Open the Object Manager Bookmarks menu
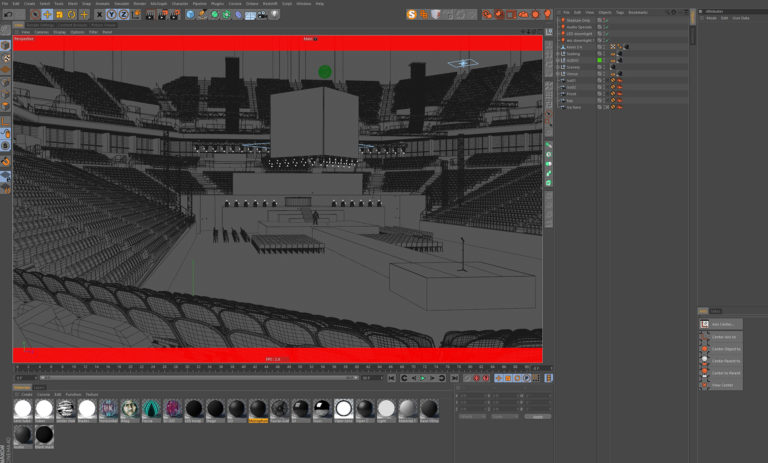This screenshot has width=768, height=463. click(638, 12)
